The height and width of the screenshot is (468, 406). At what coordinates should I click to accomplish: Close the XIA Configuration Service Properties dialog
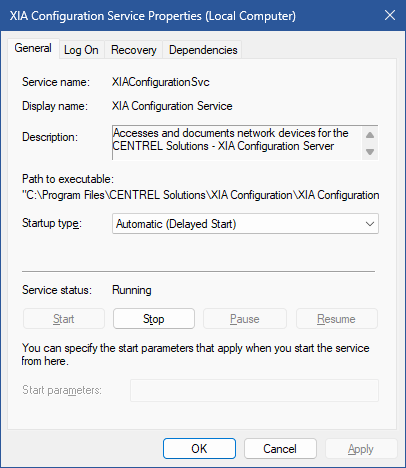pos(390,15)
